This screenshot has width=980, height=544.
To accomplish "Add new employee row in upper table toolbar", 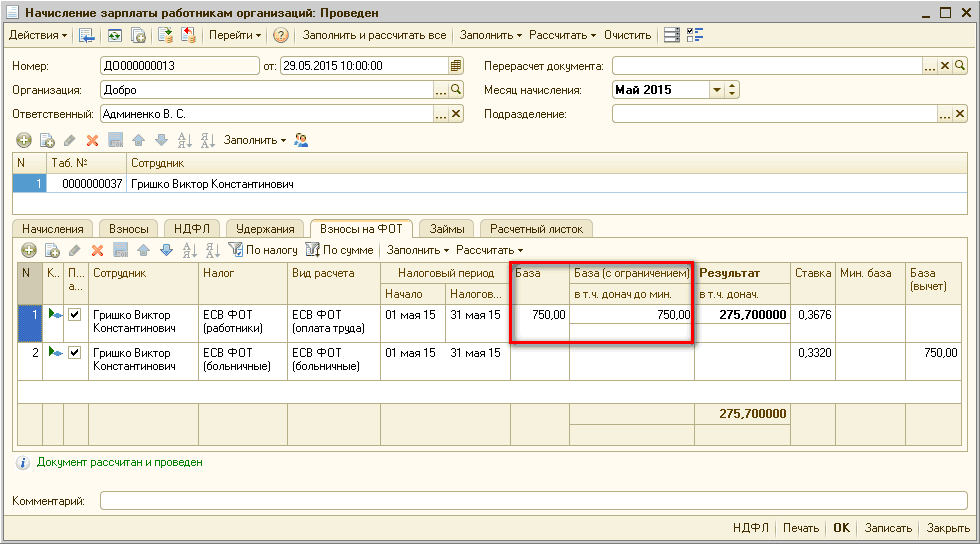I will tap(24, 140).
